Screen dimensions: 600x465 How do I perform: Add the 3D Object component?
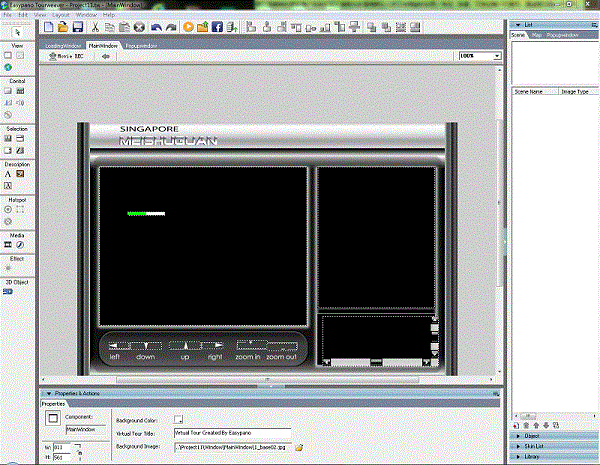click(8, 292)
